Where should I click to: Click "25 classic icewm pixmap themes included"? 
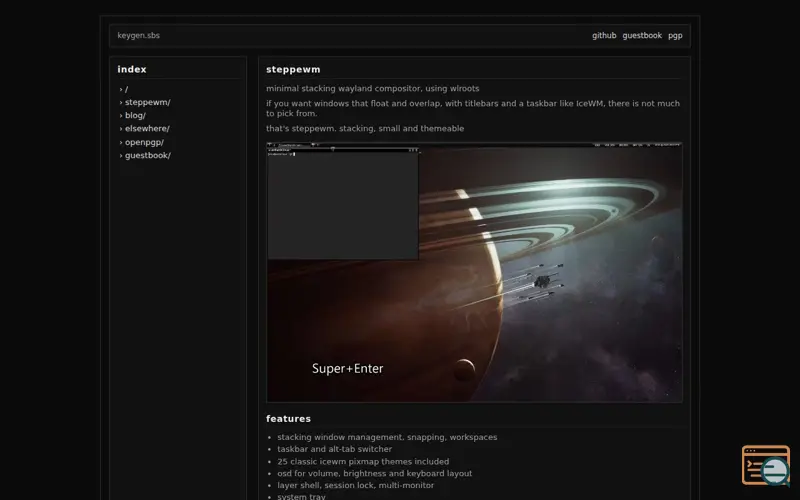tap(363, 462)
